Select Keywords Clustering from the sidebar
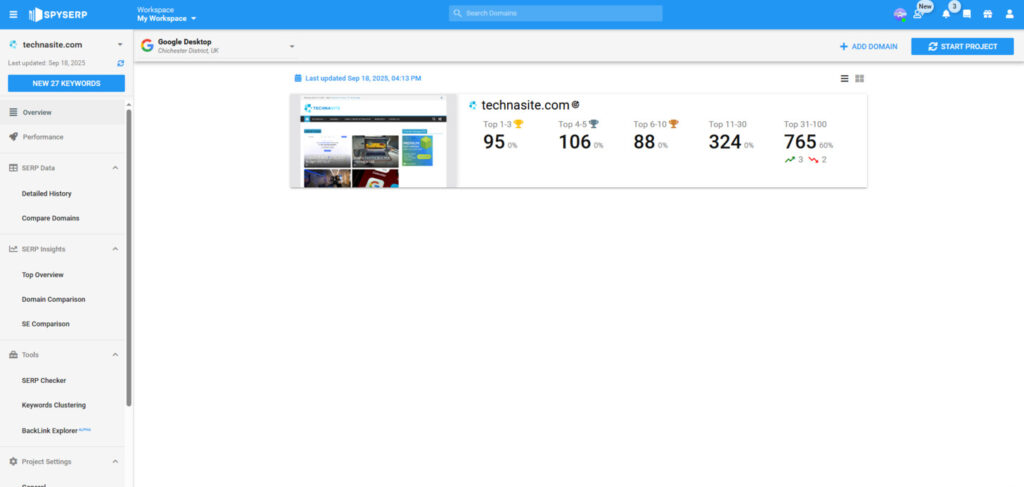The height and width of the screenshot is (487, 1024). pyautogui.click(x=54, y=405)
